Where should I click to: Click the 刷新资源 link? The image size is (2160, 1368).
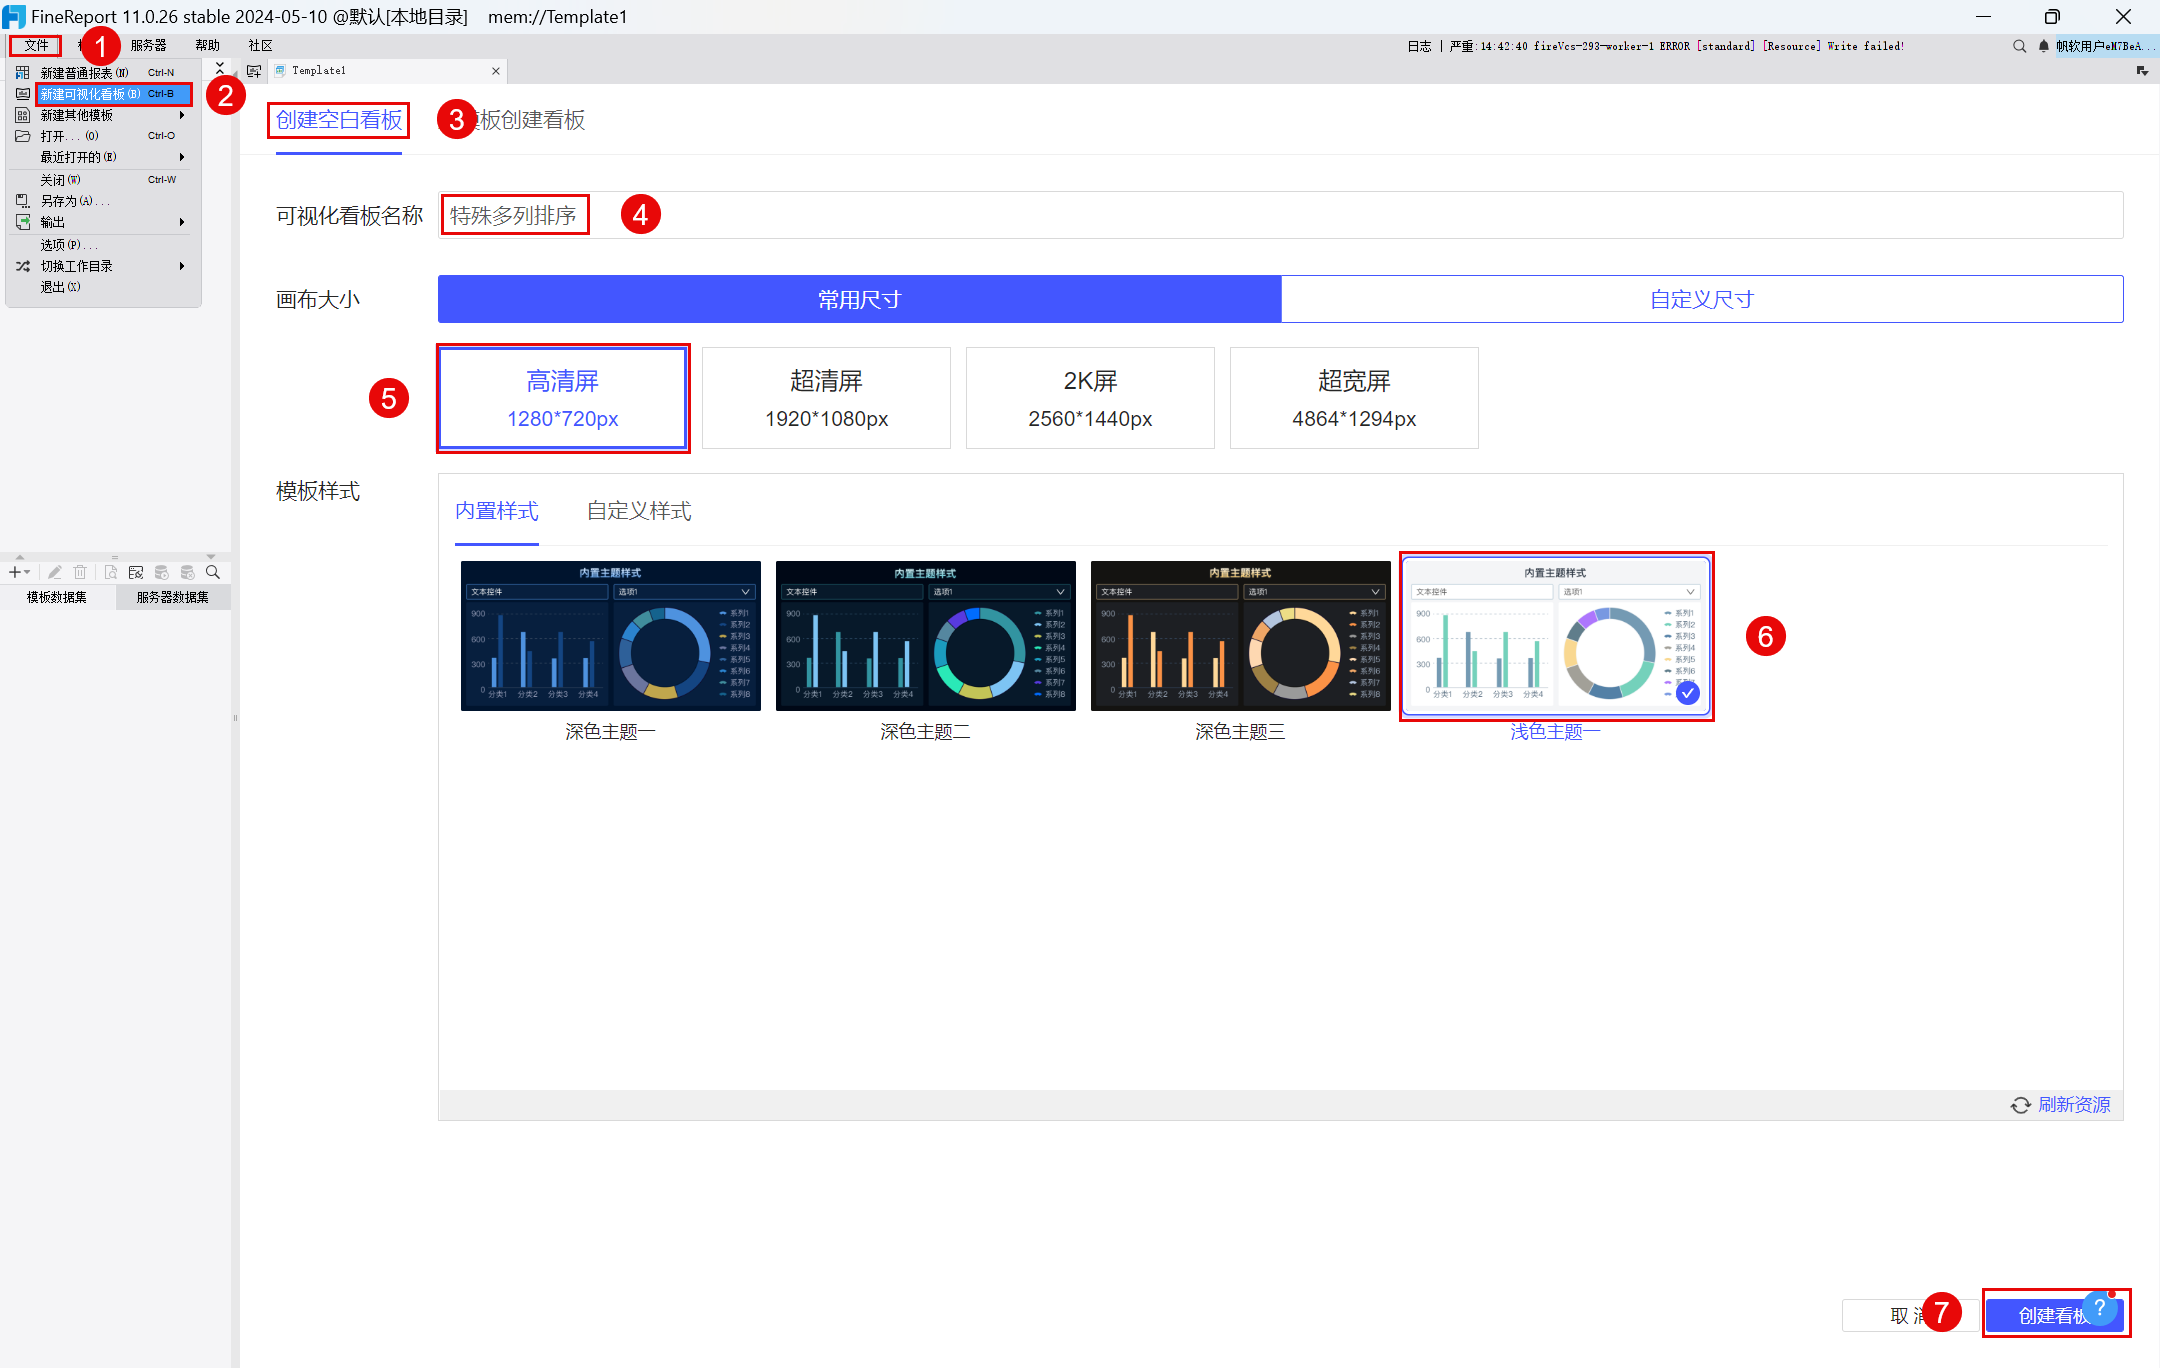pyautogui.click(x=2074, y=1105)
